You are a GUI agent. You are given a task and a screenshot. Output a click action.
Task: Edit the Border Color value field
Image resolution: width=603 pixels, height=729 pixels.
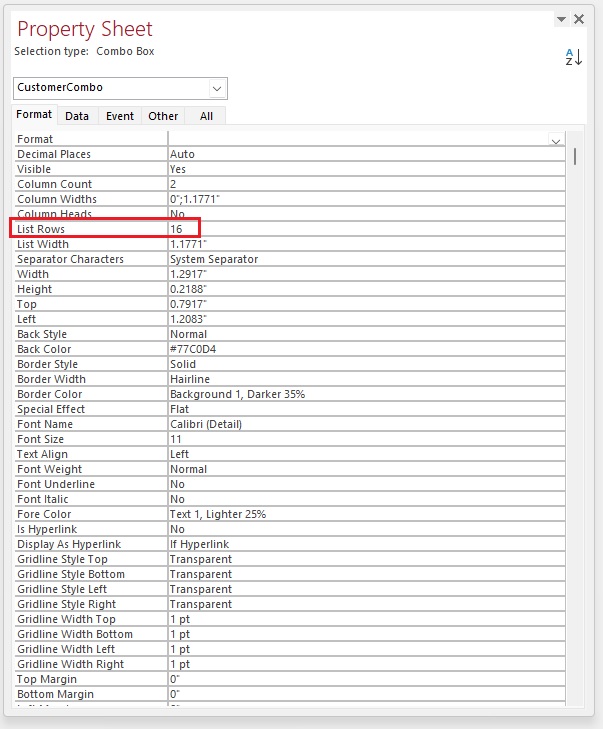(366, 394)
